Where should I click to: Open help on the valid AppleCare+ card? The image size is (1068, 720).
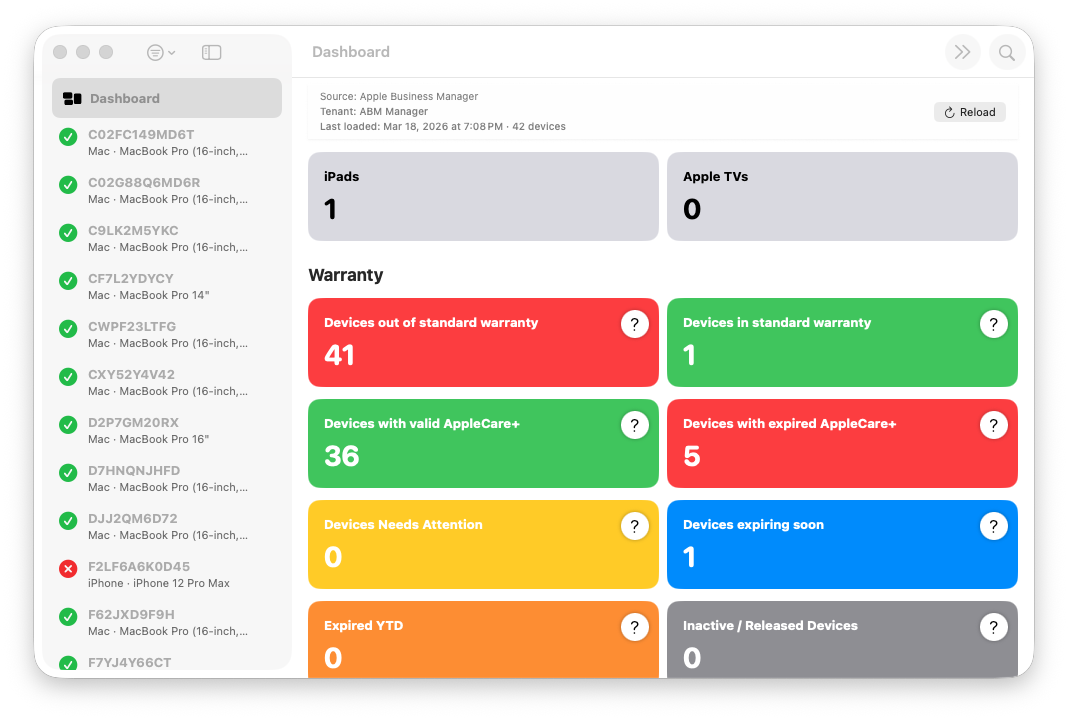coord(635,425)
